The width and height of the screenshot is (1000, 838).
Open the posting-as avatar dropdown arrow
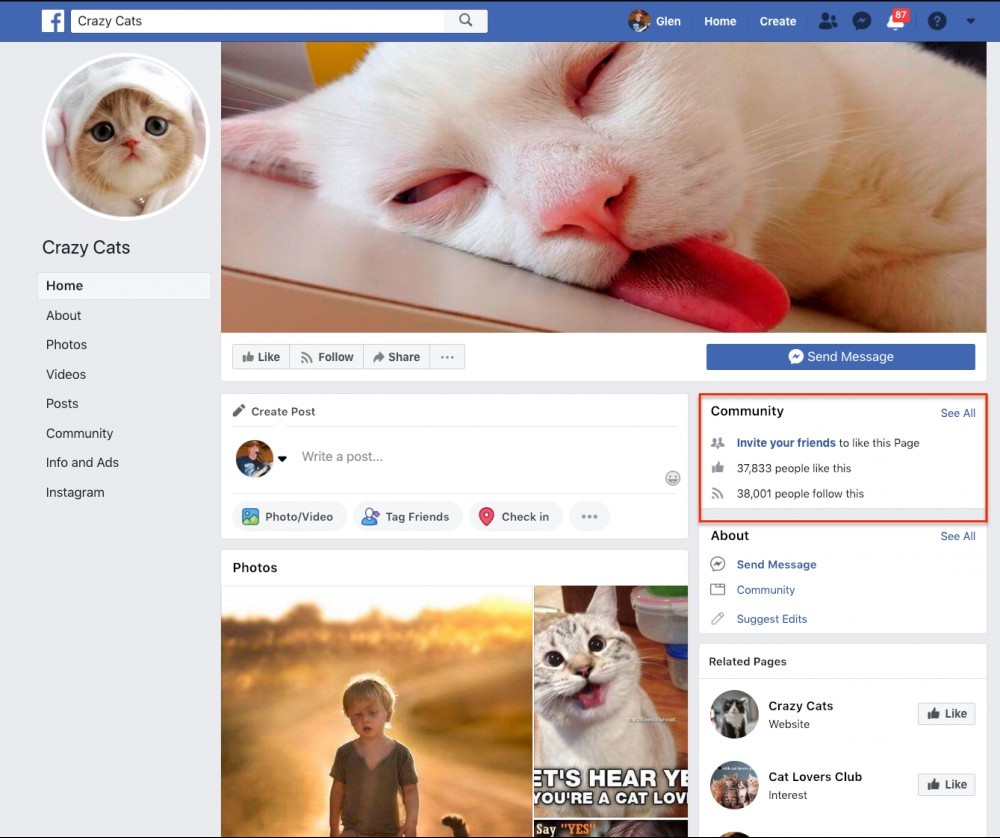282,458
